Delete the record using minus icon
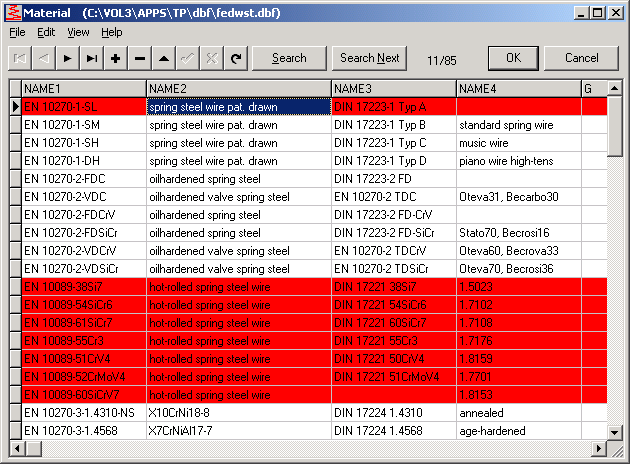This screenshot has width=630, height=464. [140, 58]
